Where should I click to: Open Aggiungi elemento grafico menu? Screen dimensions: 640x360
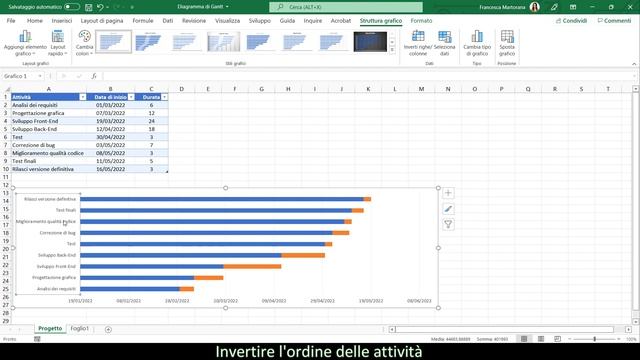25,43
